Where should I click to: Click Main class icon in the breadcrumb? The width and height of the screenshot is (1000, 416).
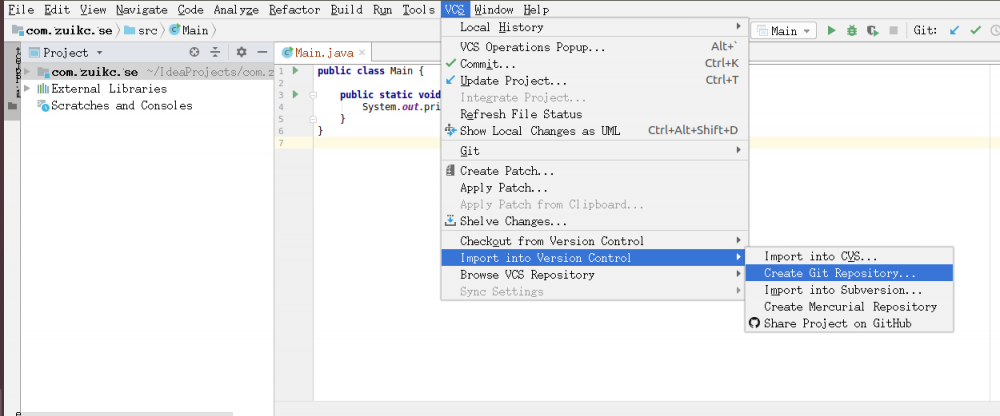pos(174,30)
